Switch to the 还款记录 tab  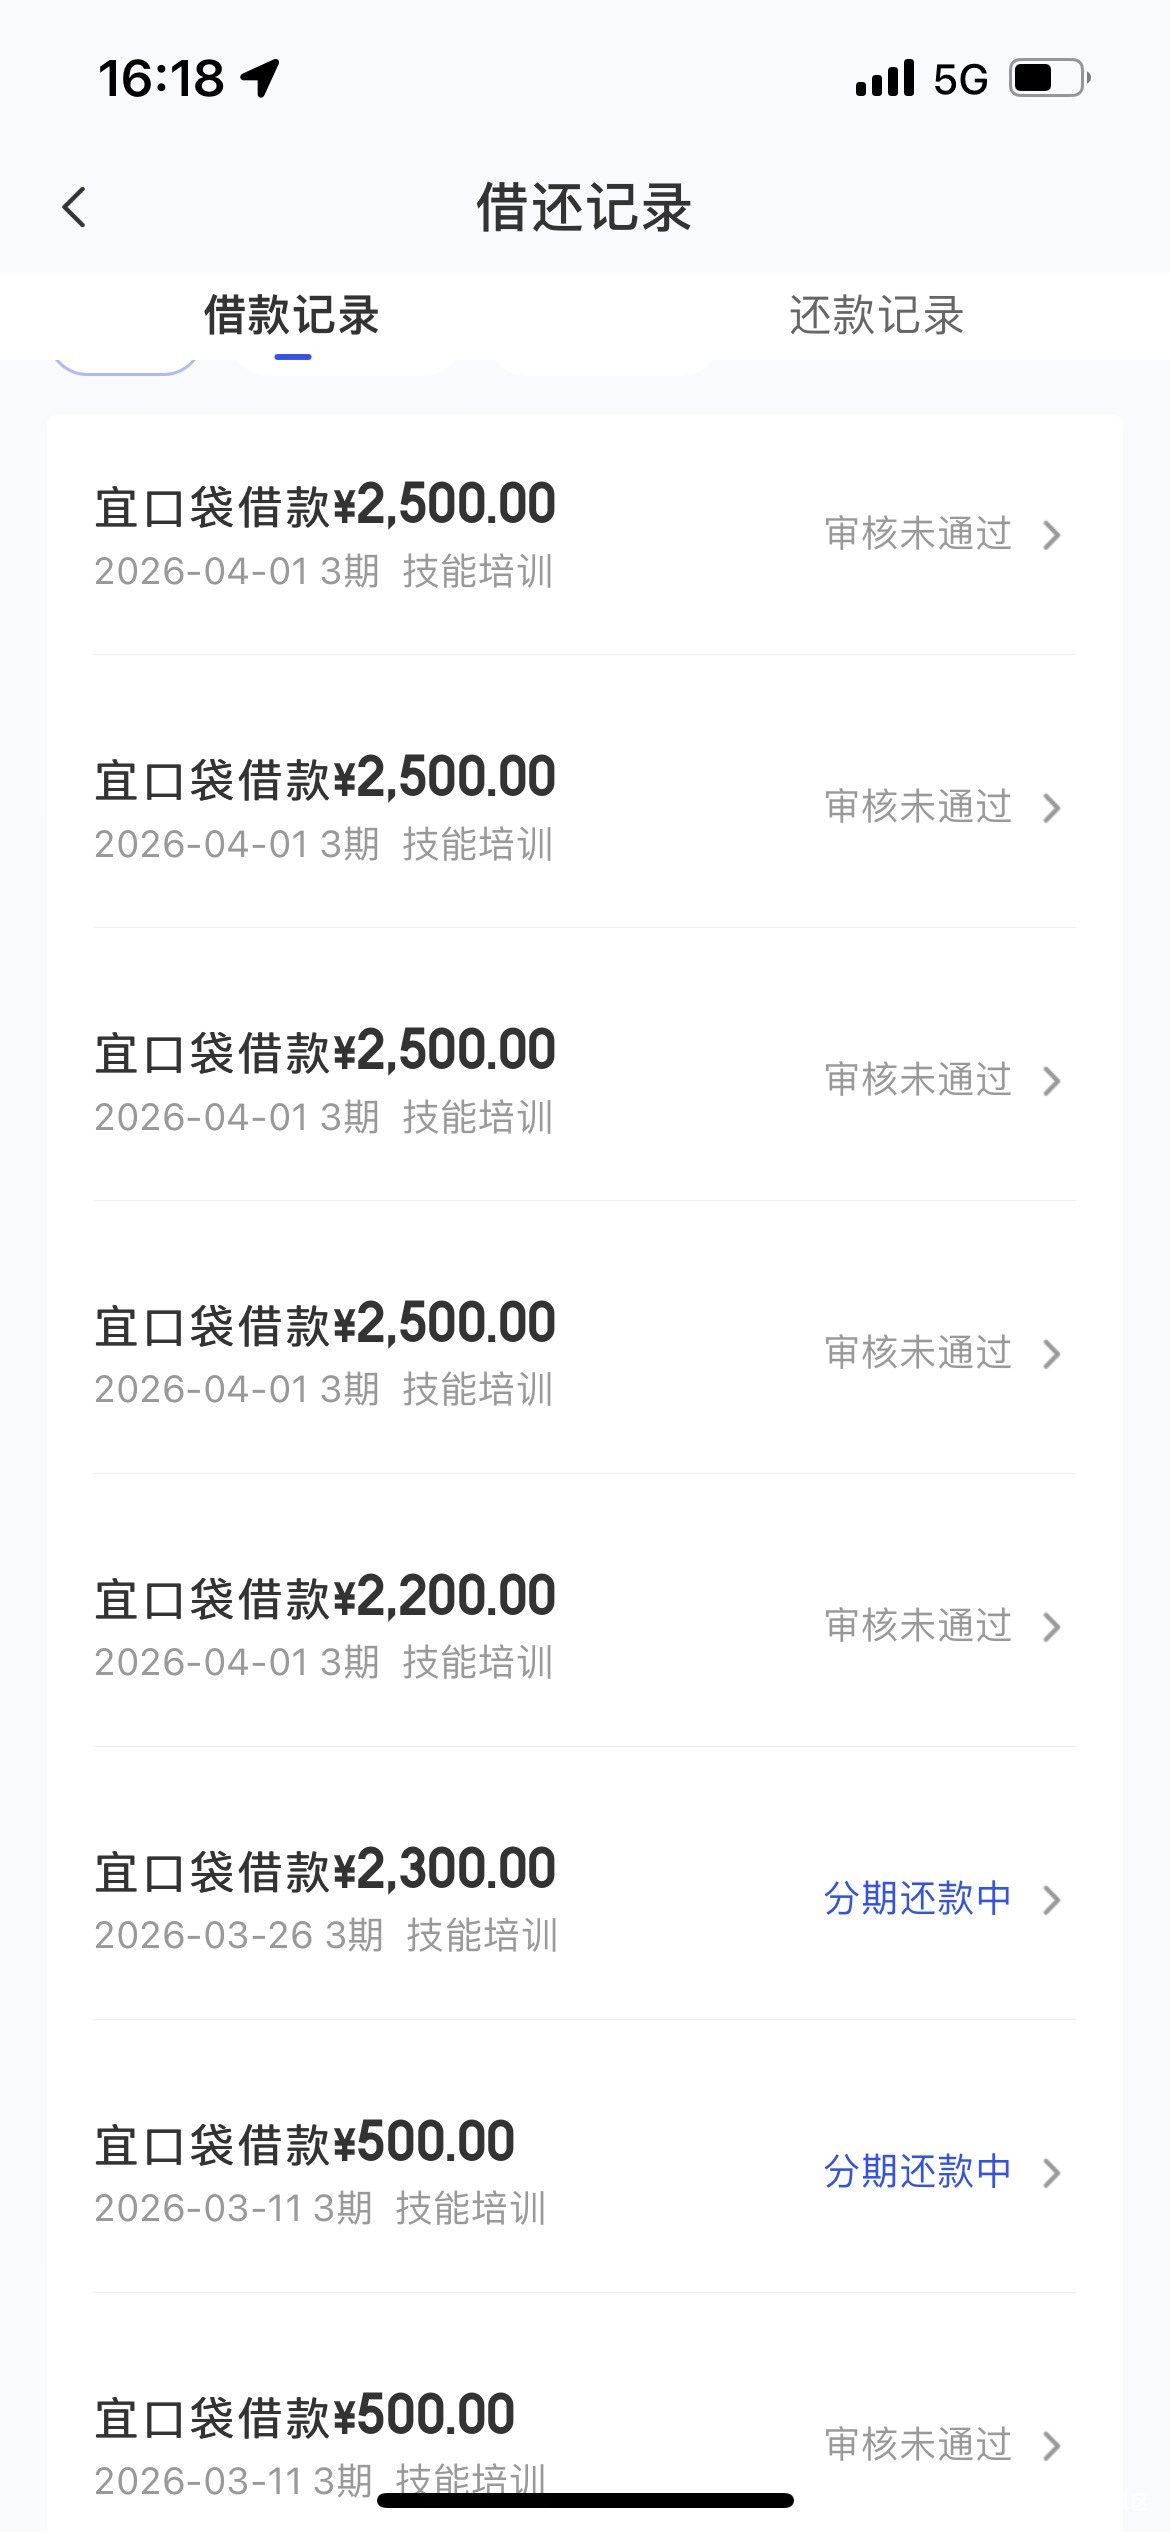(x=876, y=316)
